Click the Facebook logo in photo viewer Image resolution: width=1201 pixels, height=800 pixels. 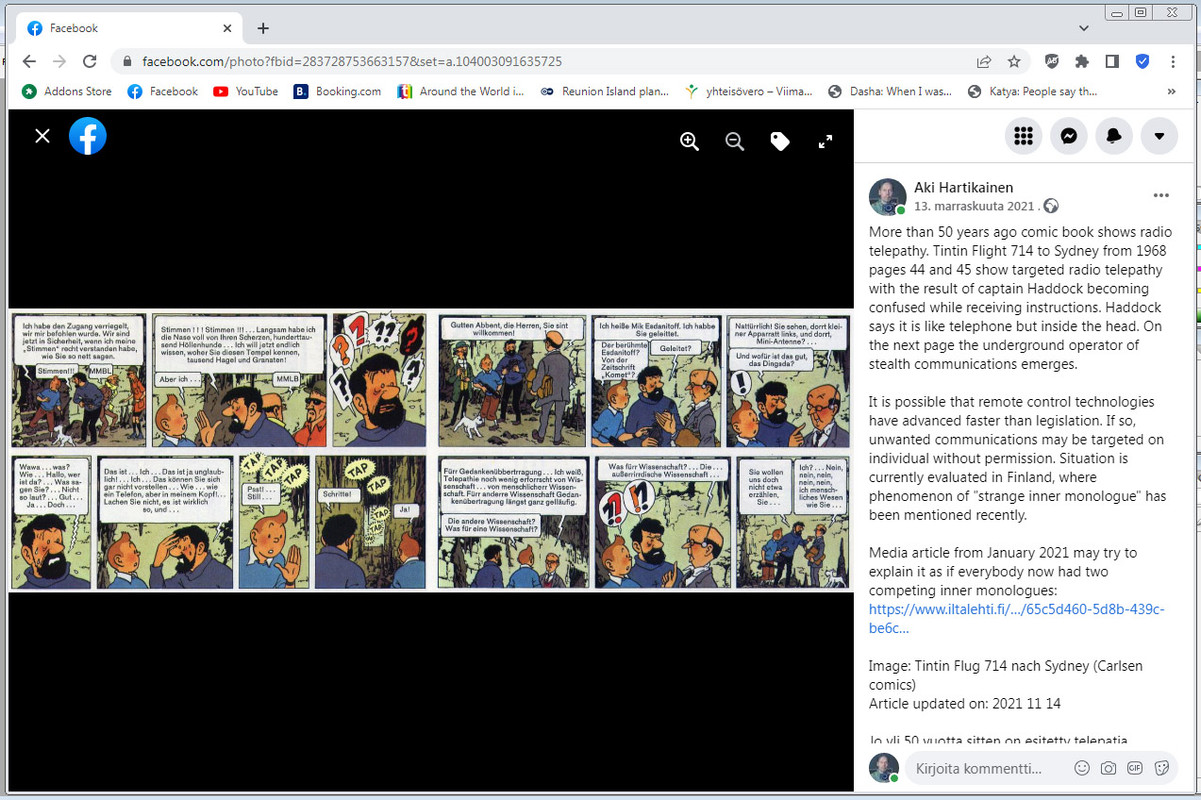tap(88, 136)
